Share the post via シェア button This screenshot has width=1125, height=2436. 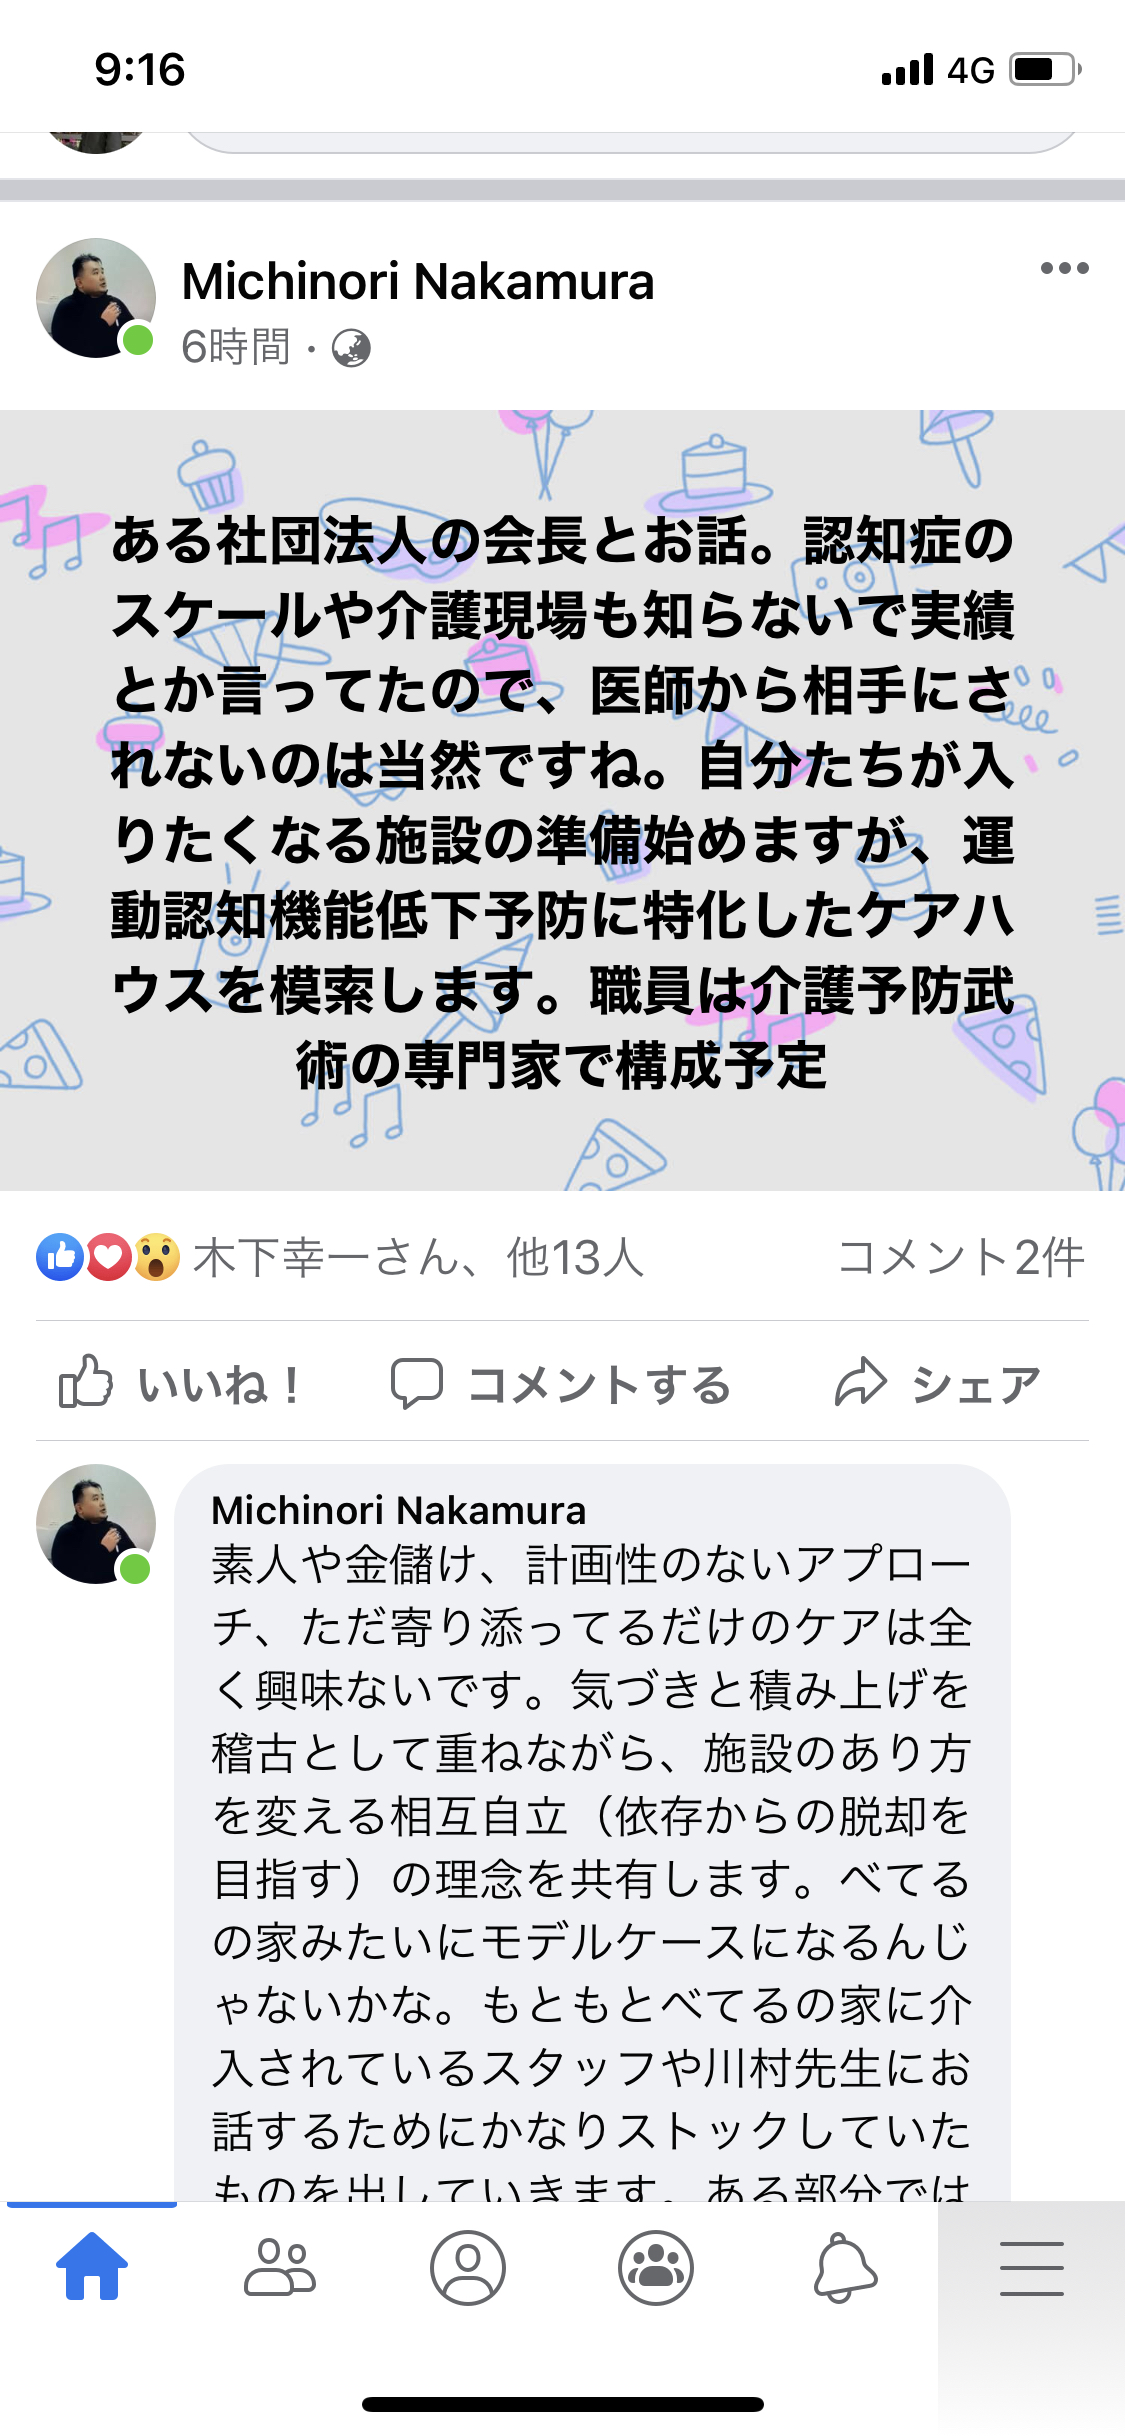[x=938, y=1384]
